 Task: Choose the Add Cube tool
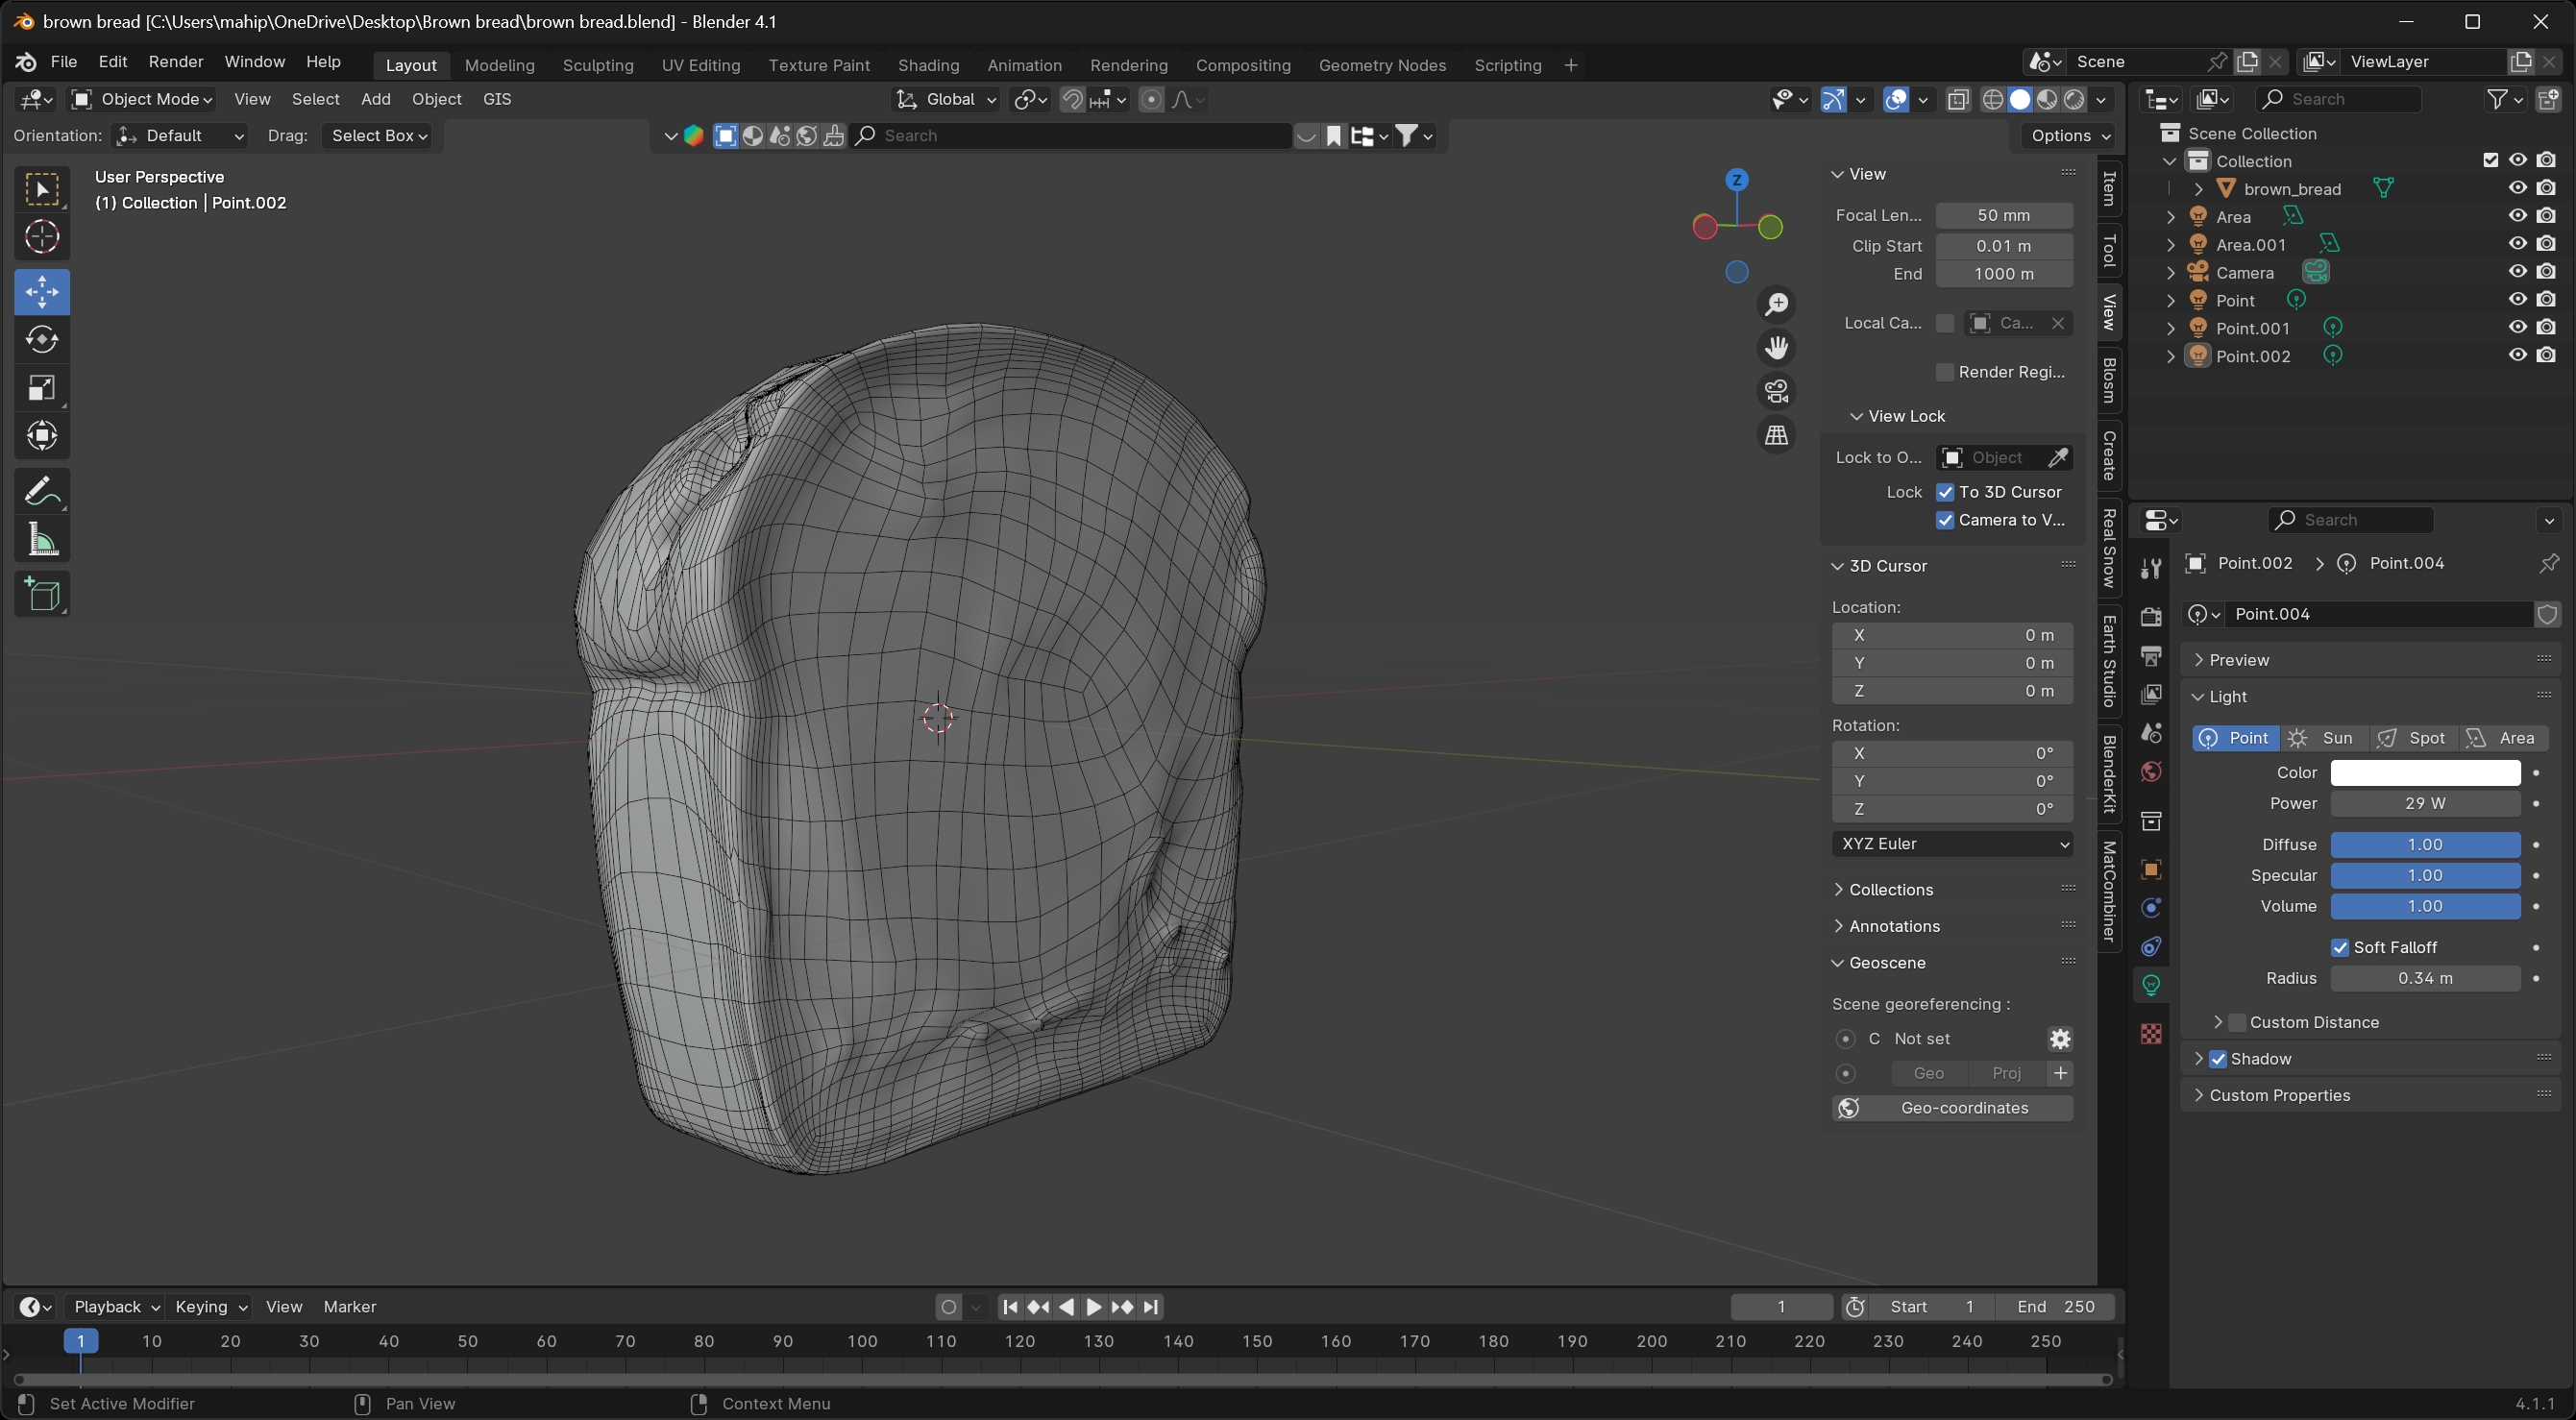pyautogui.click(x=42, y=595)
